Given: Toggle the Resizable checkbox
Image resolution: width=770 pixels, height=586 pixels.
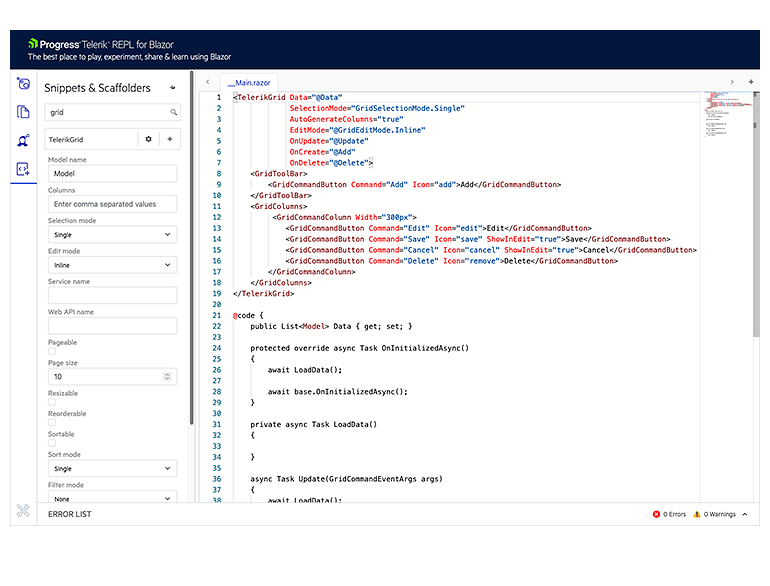Looking at the screenshot, I should click(x=52, y=402).
